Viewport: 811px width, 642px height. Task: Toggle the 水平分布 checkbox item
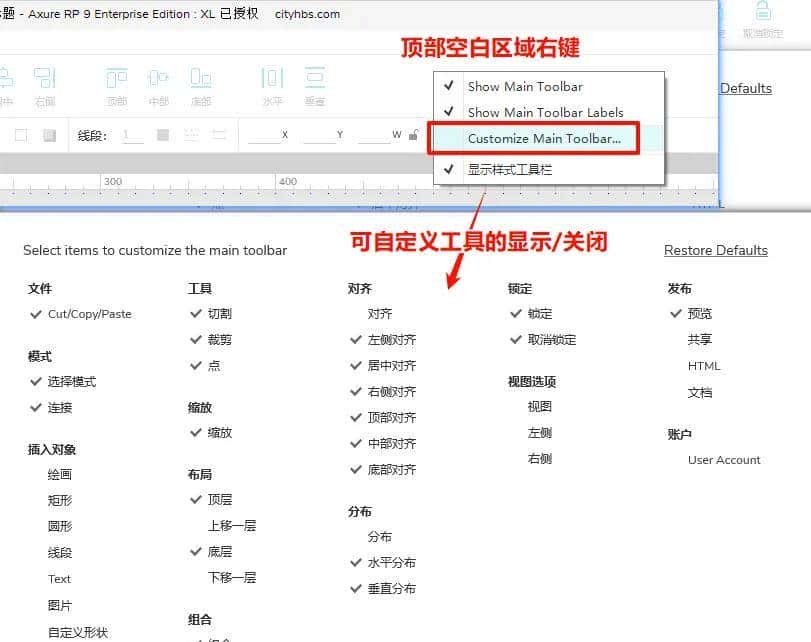click(391, 563)
